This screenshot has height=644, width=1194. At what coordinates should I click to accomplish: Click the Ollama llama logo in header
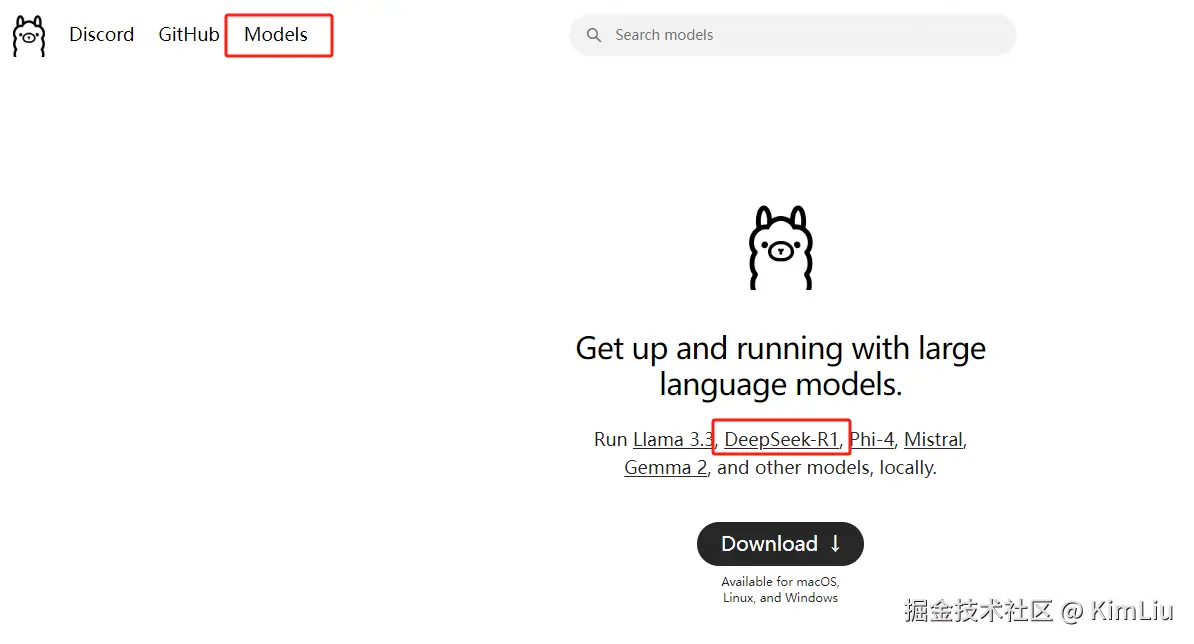click(x=29, y=35)
